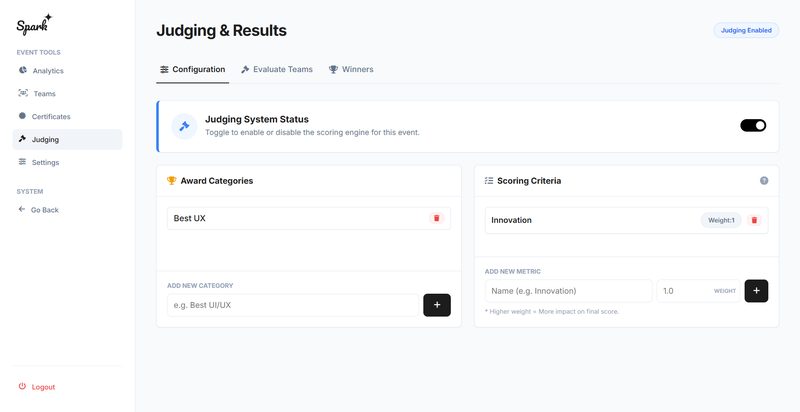Open the Winners tab
This screenshot has width=800, height=412.
pos(351,70)
